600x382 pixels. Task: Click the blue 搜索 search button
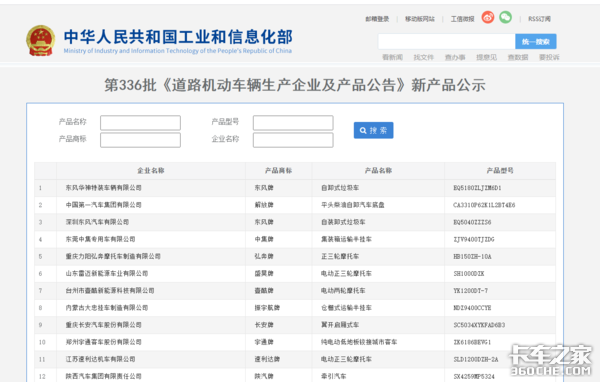point(373,131)
